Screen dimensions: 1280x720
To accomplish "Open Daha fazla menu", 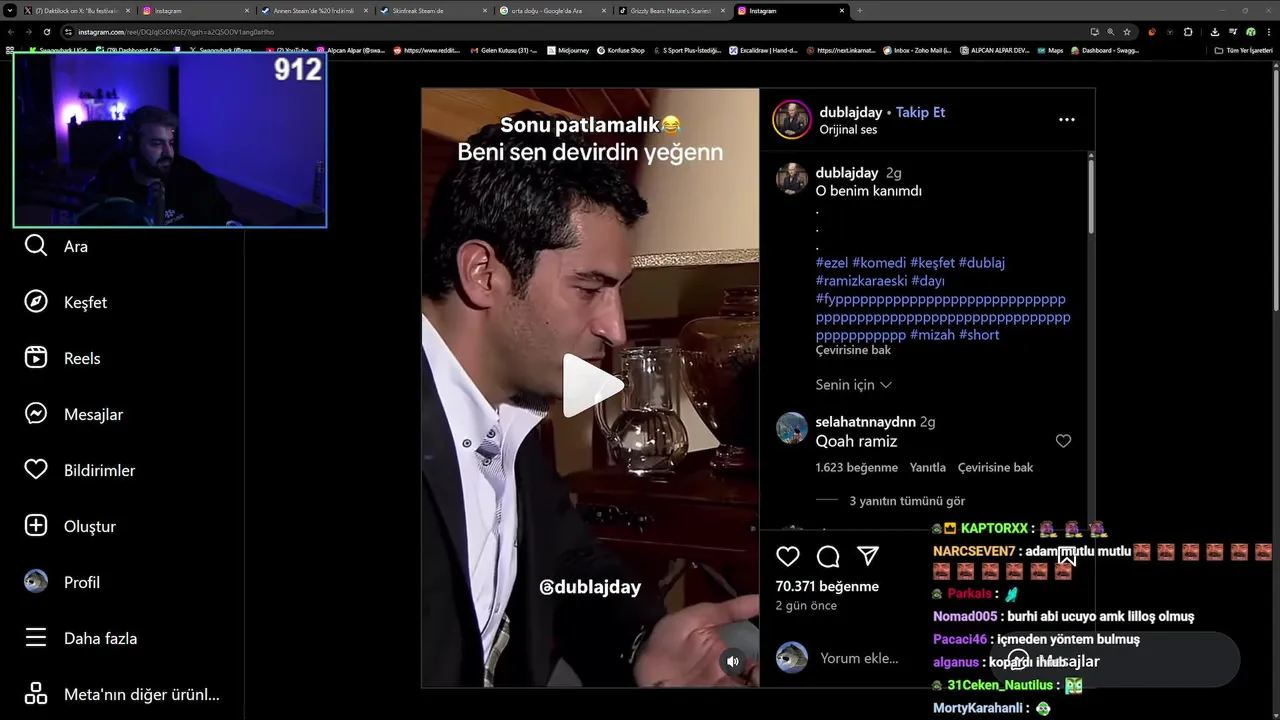I will (80, 638).
